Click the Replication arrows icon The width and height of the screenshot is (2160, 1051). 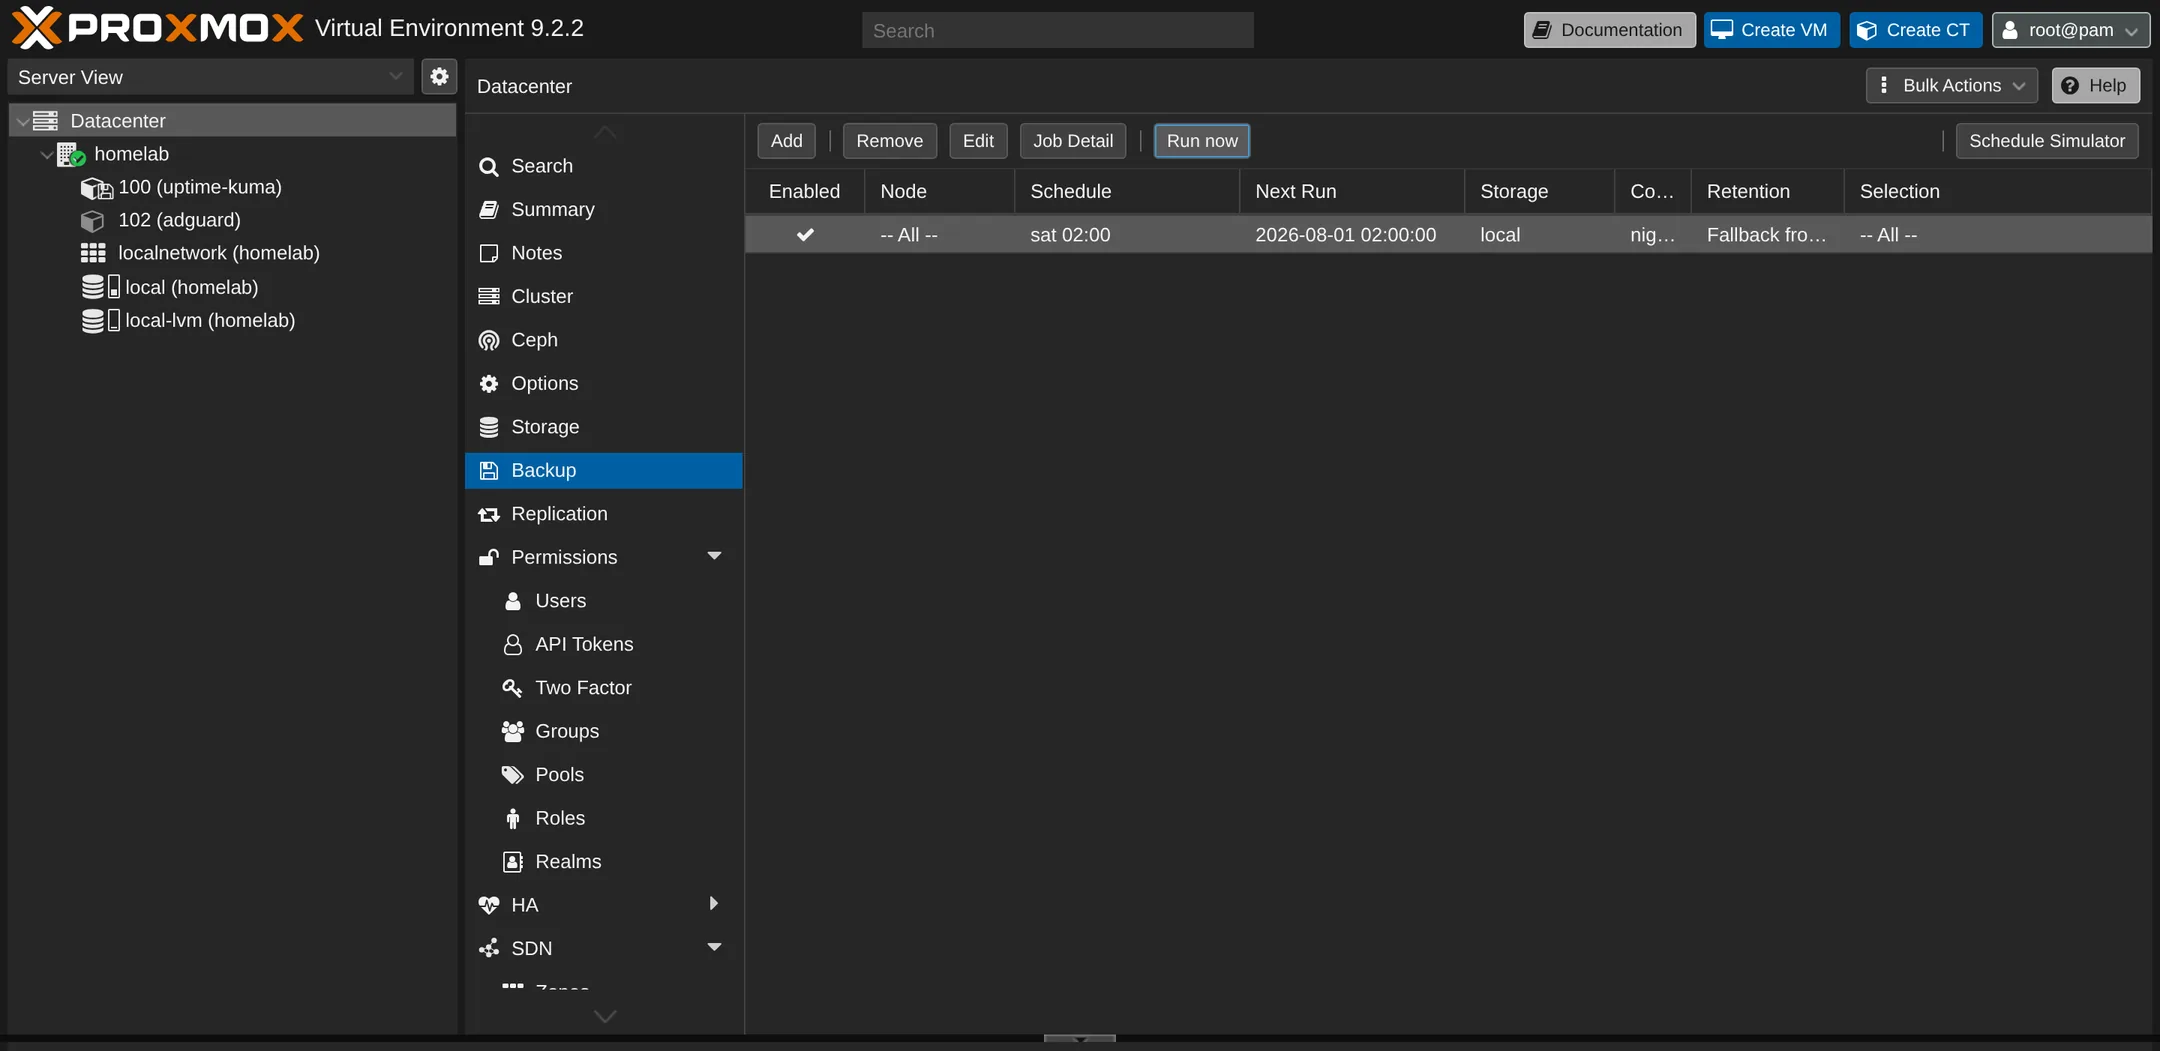click(x=489, y=514)
